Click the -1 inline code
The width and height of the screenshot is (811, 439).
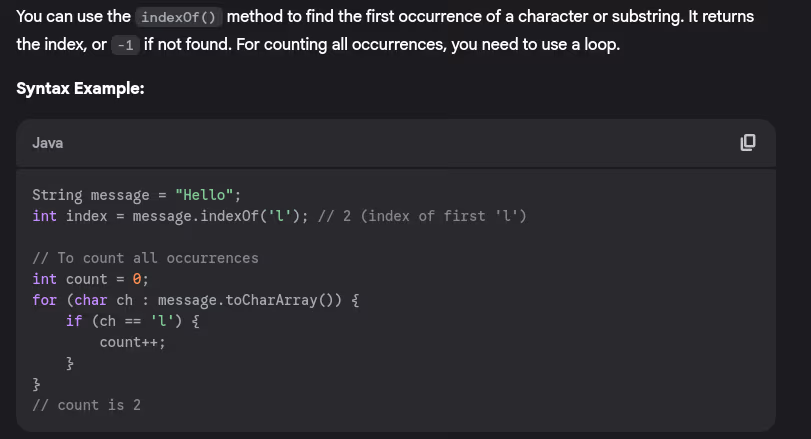(125, 46)
